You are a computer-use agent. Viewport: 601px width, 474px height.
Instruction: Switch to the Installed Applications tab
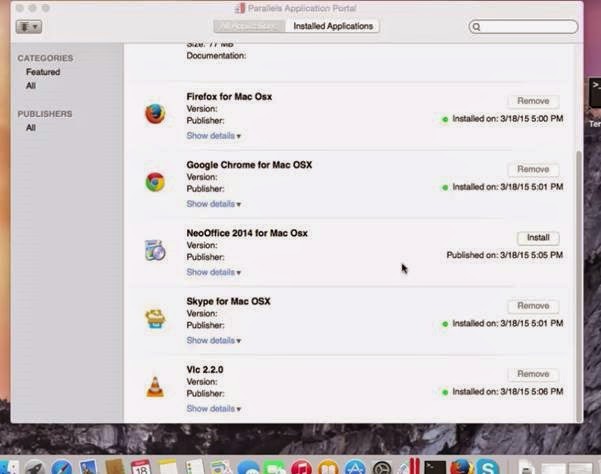pos(333,26)
